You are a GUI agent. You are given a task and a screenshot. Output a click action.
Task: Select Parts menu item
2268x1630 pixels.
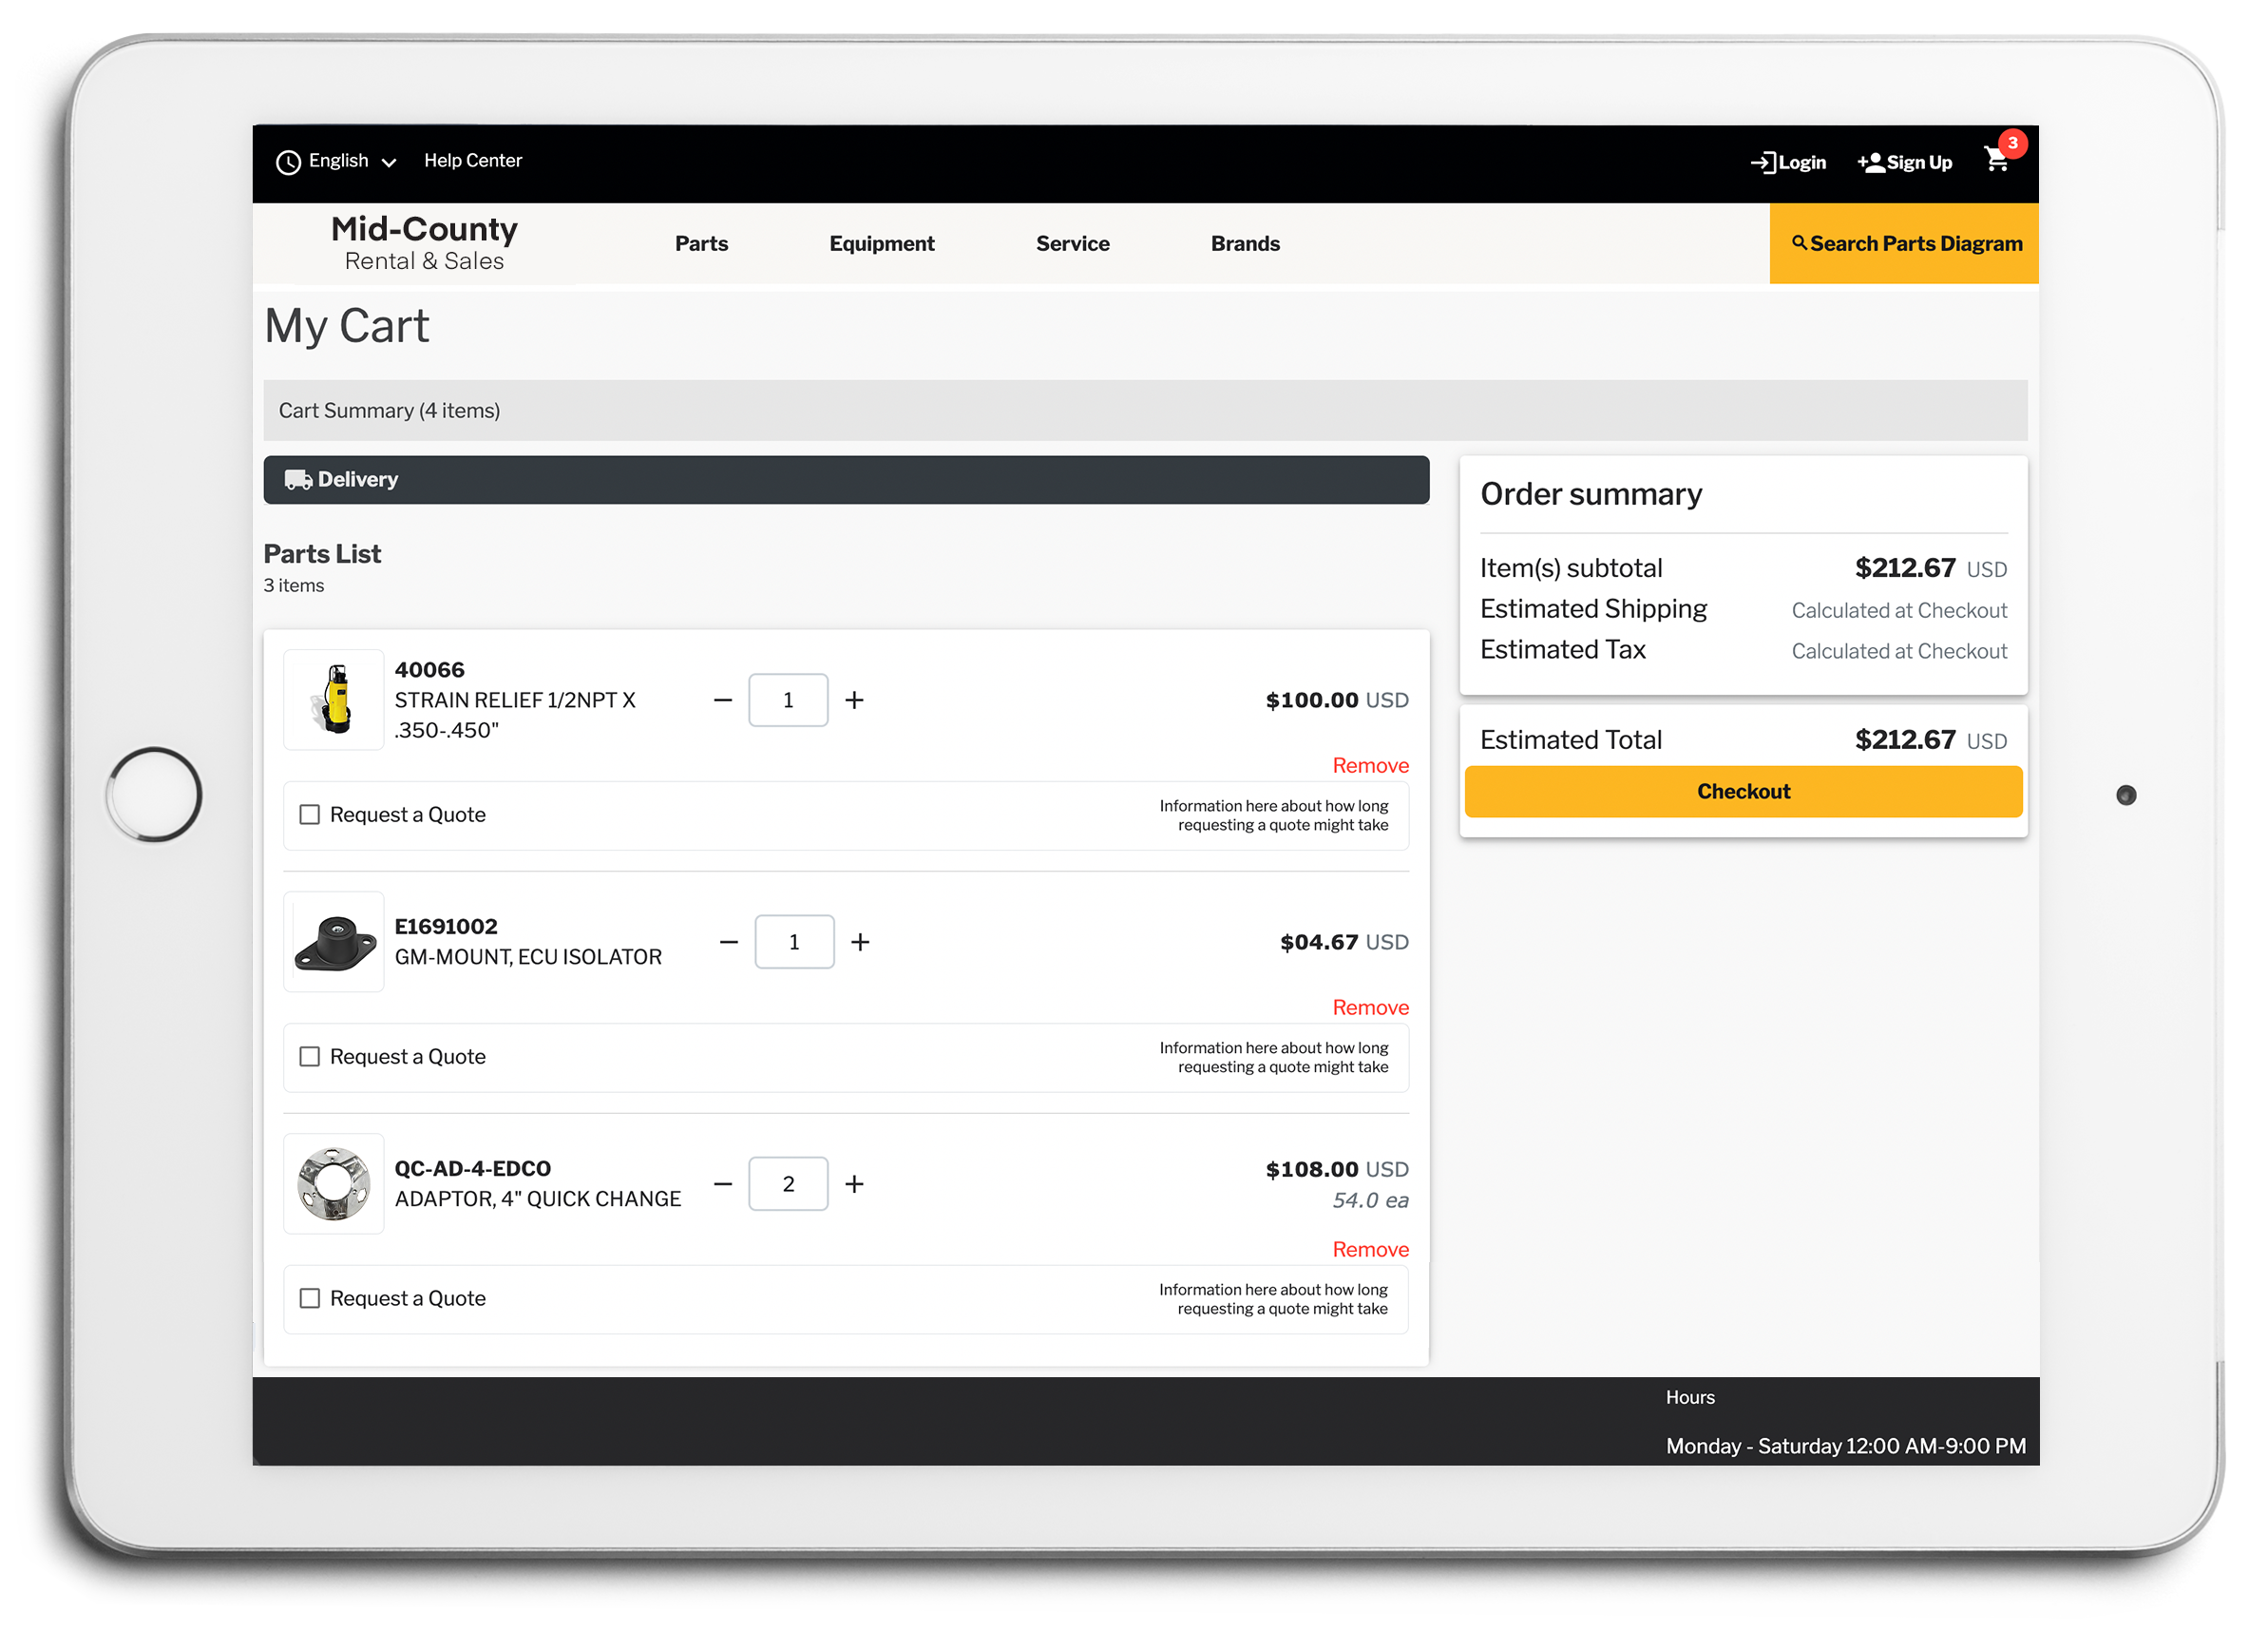click(701, 243)
